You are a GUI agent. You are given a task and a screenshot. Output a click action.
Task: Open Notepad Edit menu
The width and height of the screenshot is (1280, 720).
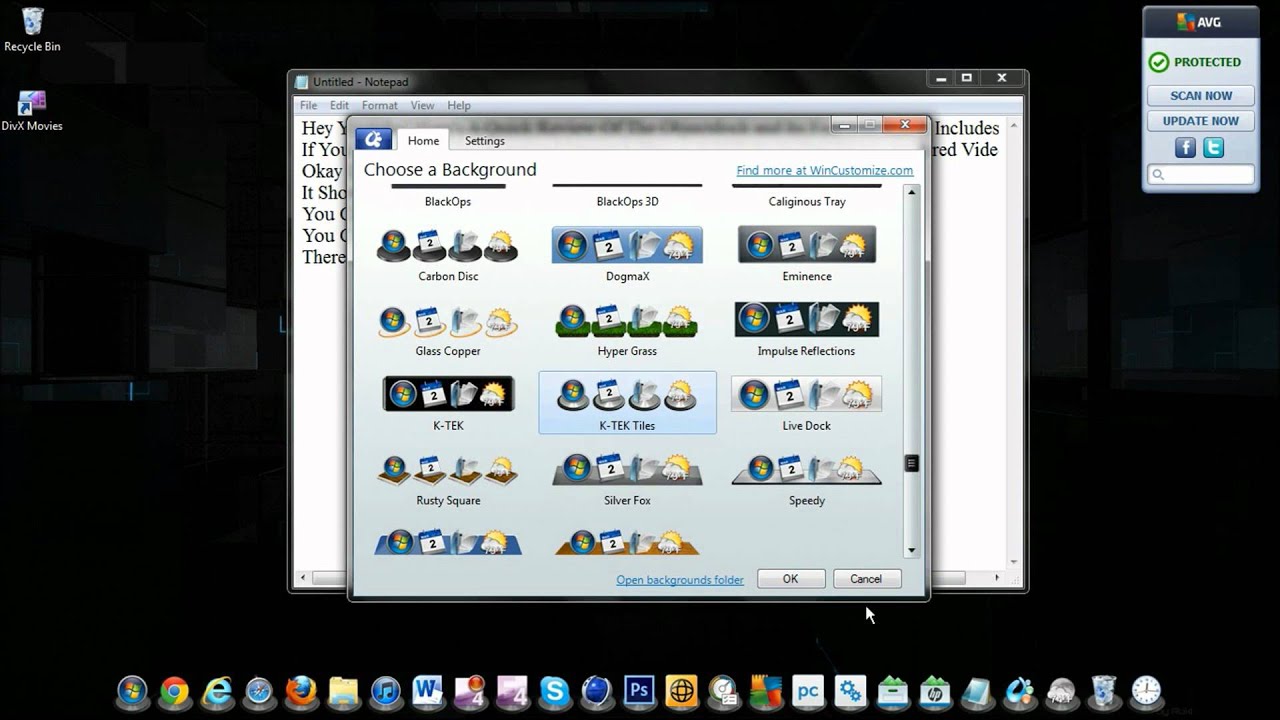[x=340, y=105]
